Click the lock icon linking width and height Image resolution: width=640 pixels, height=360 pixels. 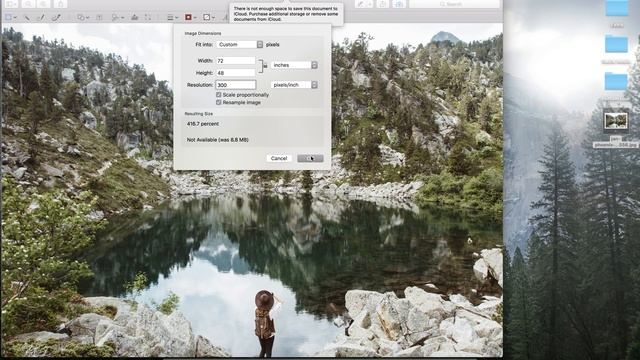pos(265,66)
